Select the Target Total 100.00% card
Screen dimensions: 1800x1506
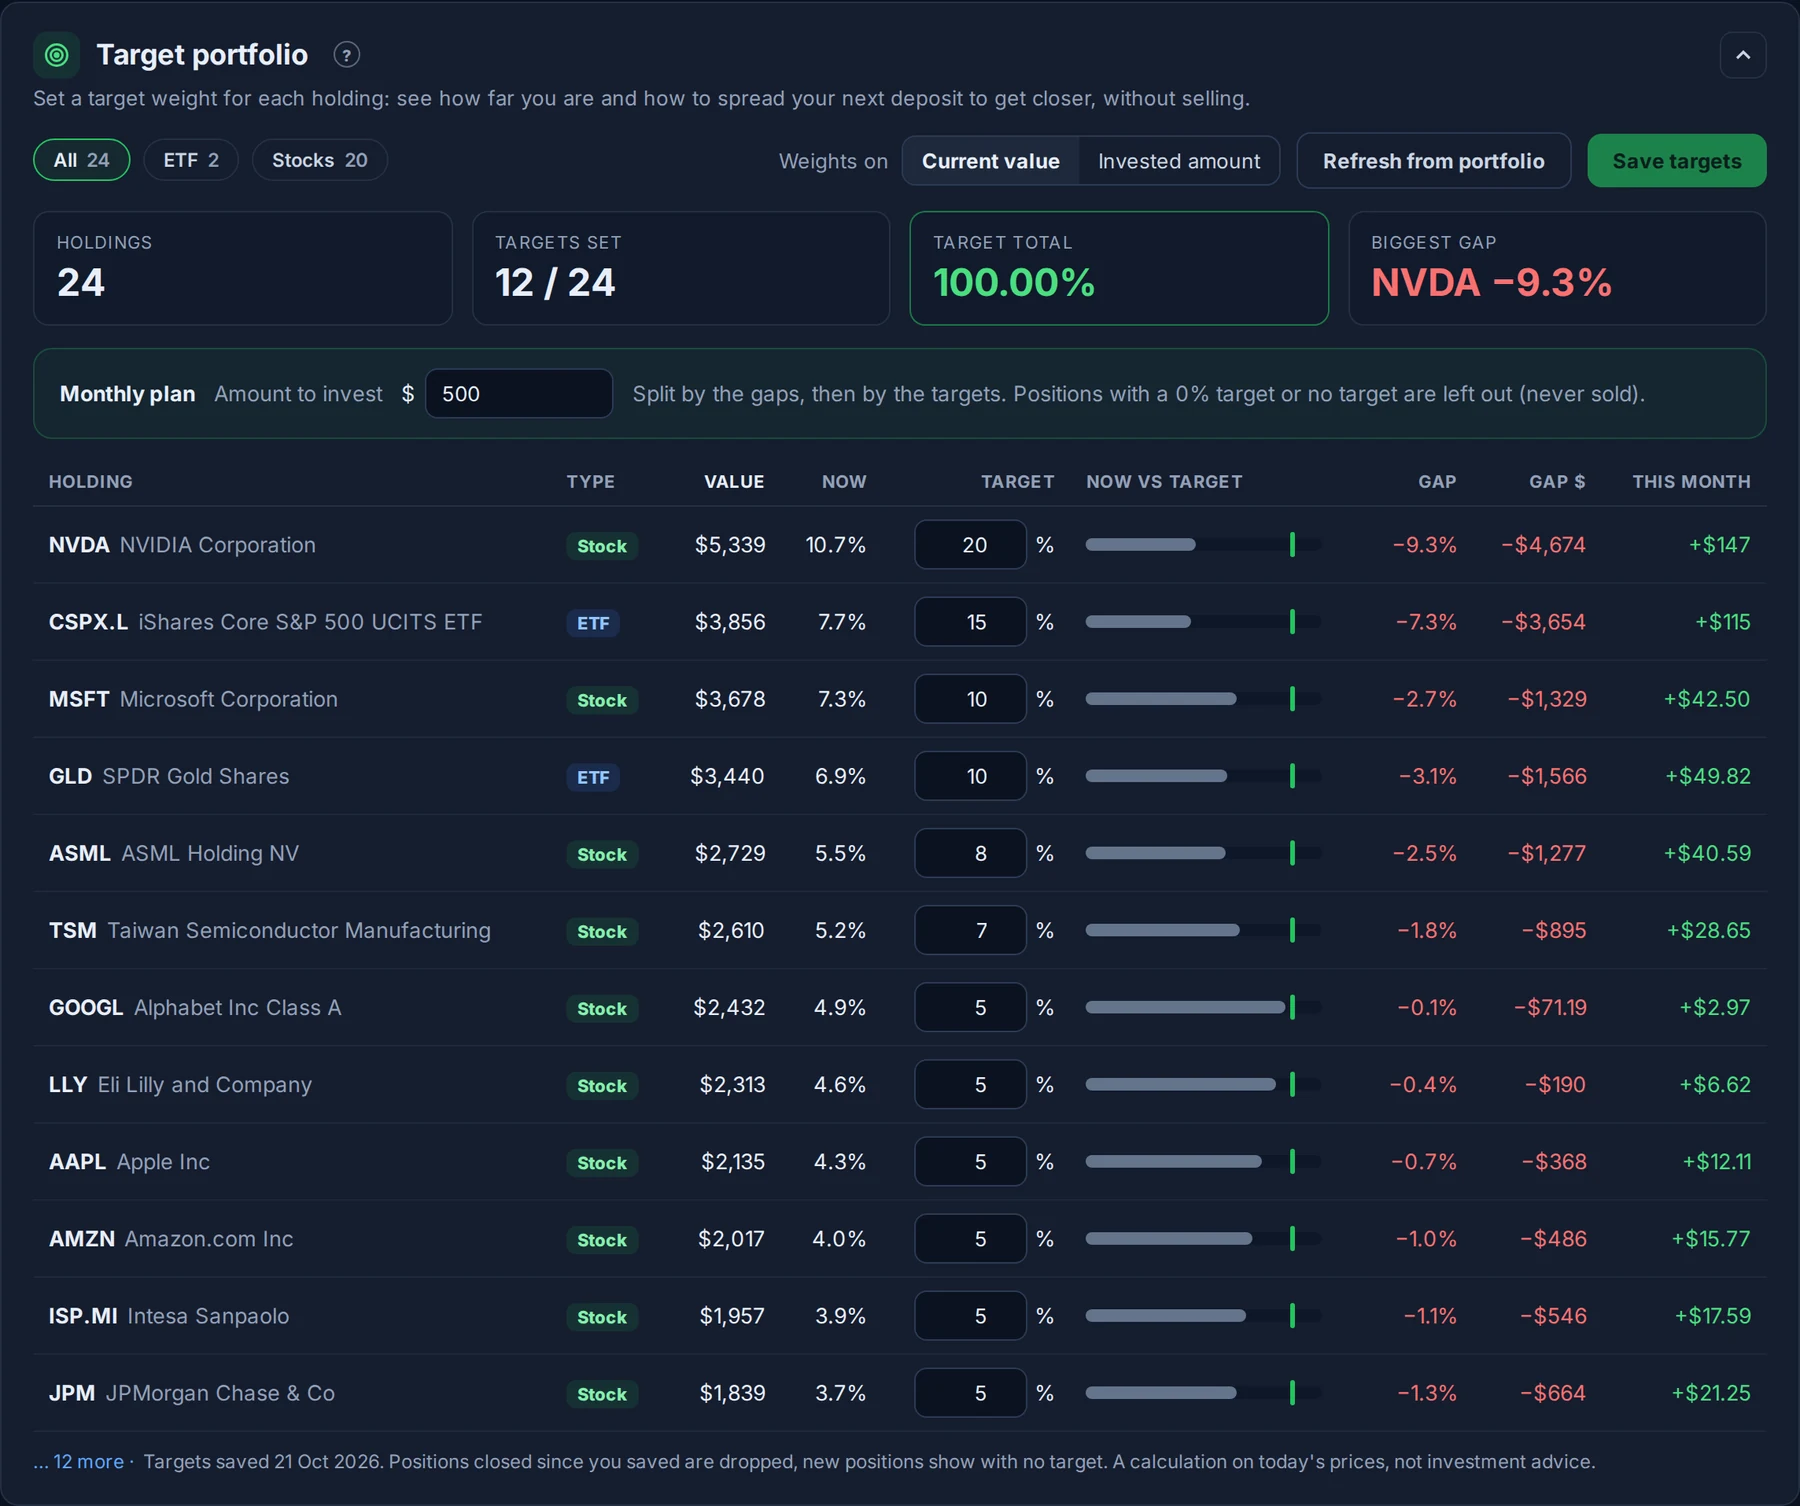point(1119,268)
